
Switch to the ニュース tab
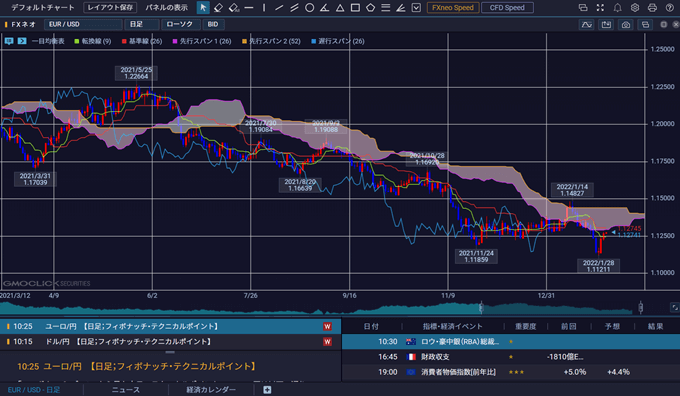[x=126, y=389]
